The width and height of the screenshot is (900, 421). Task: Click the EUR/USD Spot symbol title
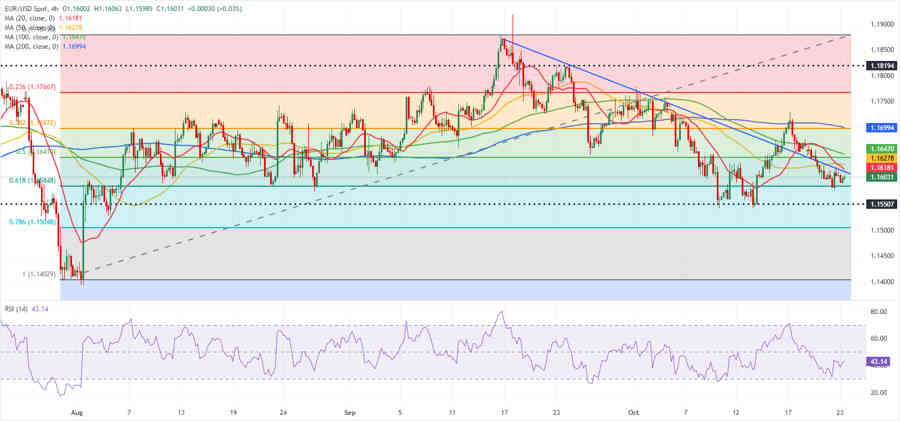click(x=27, y=6)
